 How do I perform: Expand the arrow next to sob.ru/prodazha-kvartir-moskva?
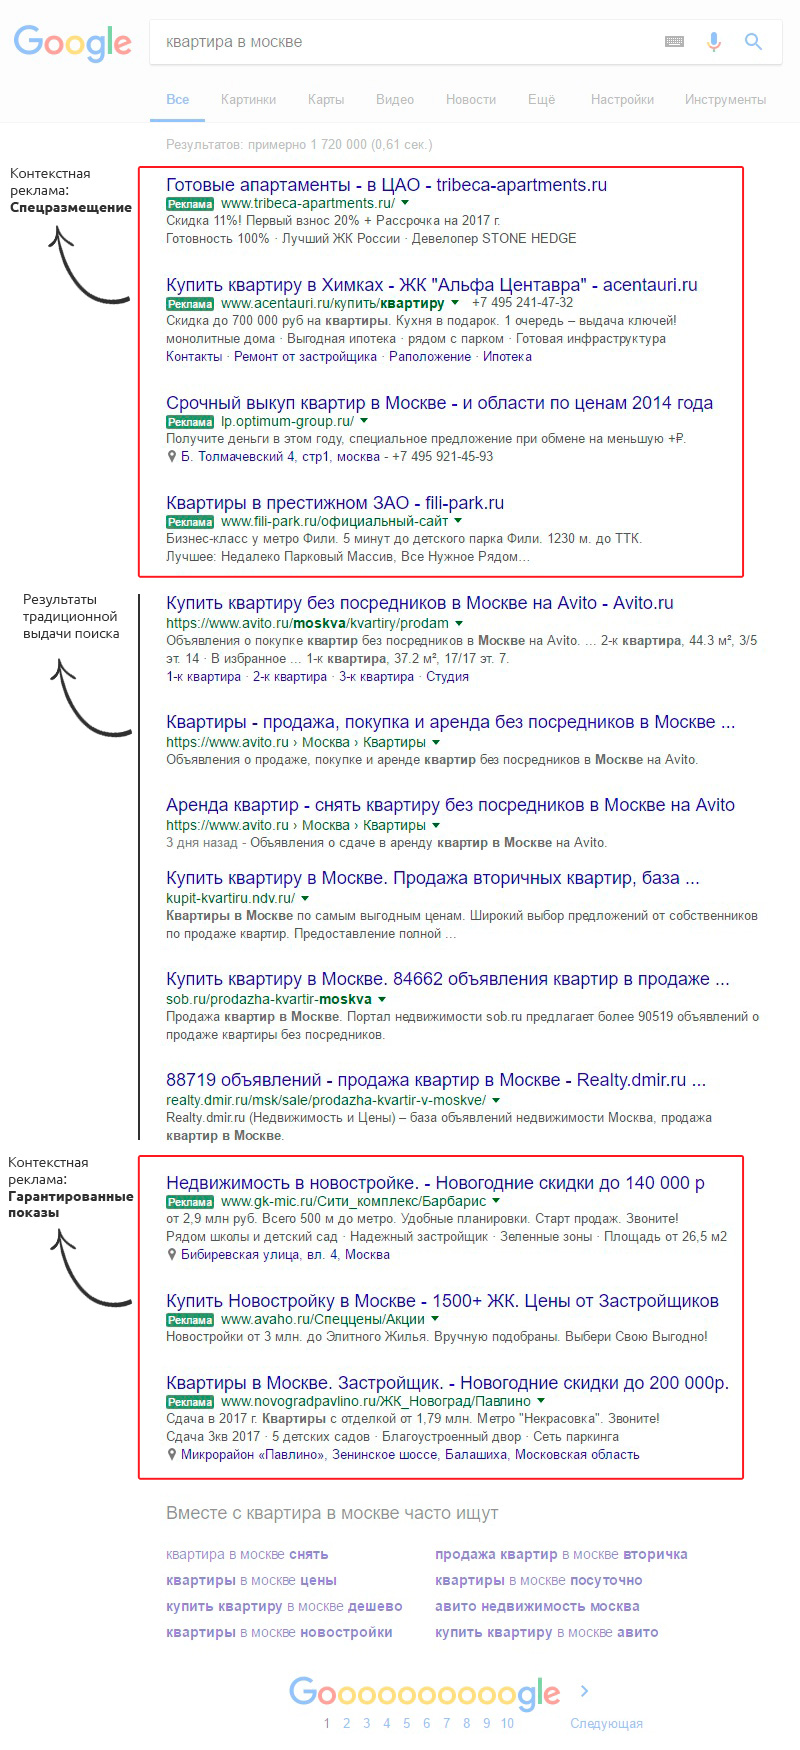click(382, 999)
